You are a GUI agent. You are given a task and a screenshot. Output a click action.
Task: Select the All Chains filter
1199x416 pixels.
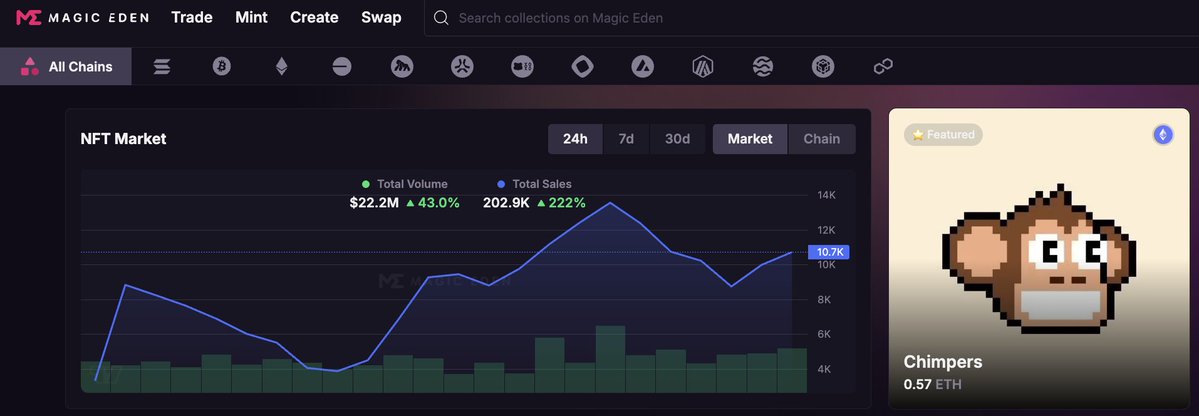(66, 67)
